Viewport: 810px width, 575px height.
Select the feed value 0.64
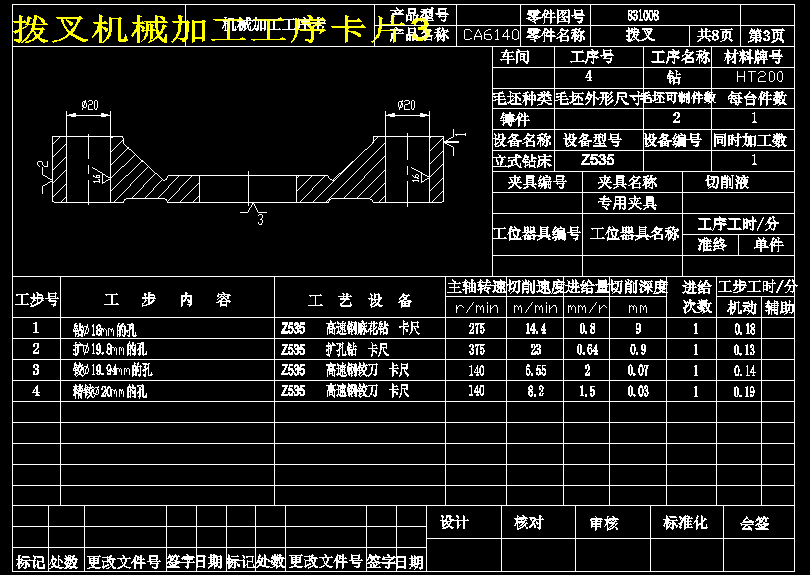pyautogui.click(x=587, y=350)
